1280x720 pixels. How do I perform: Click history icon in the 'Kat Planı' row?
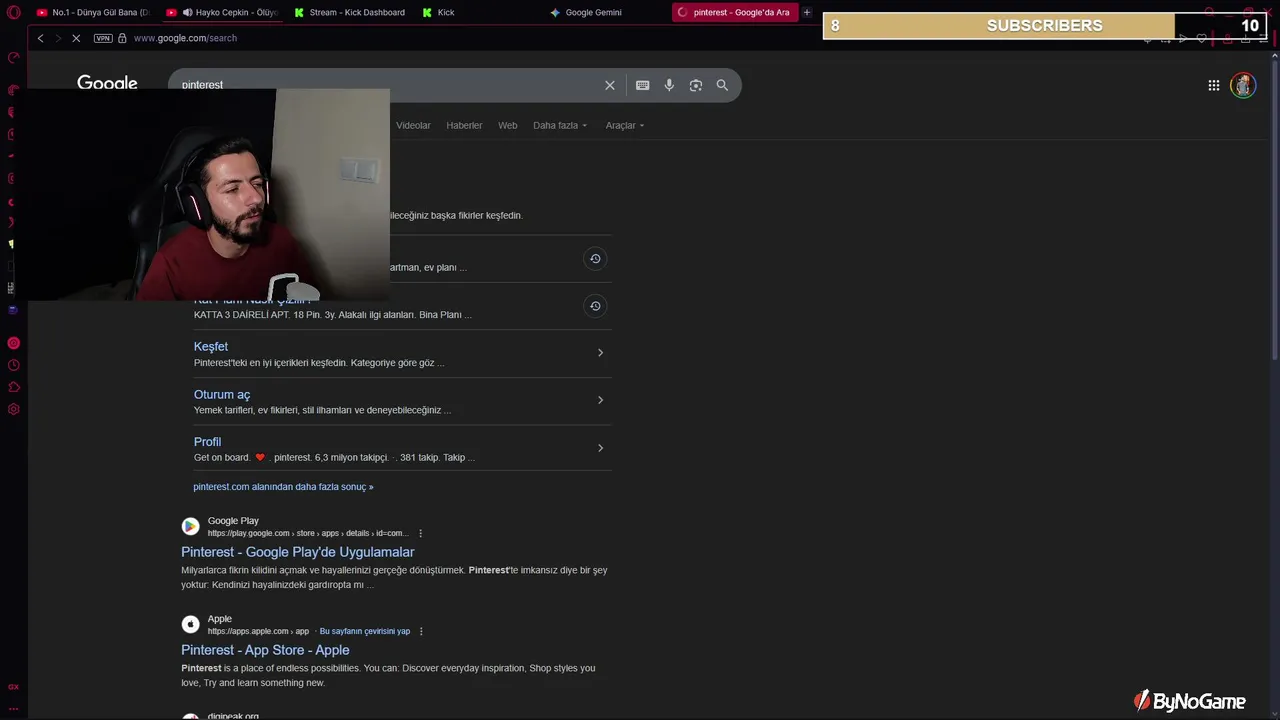(x=595, y=306)
